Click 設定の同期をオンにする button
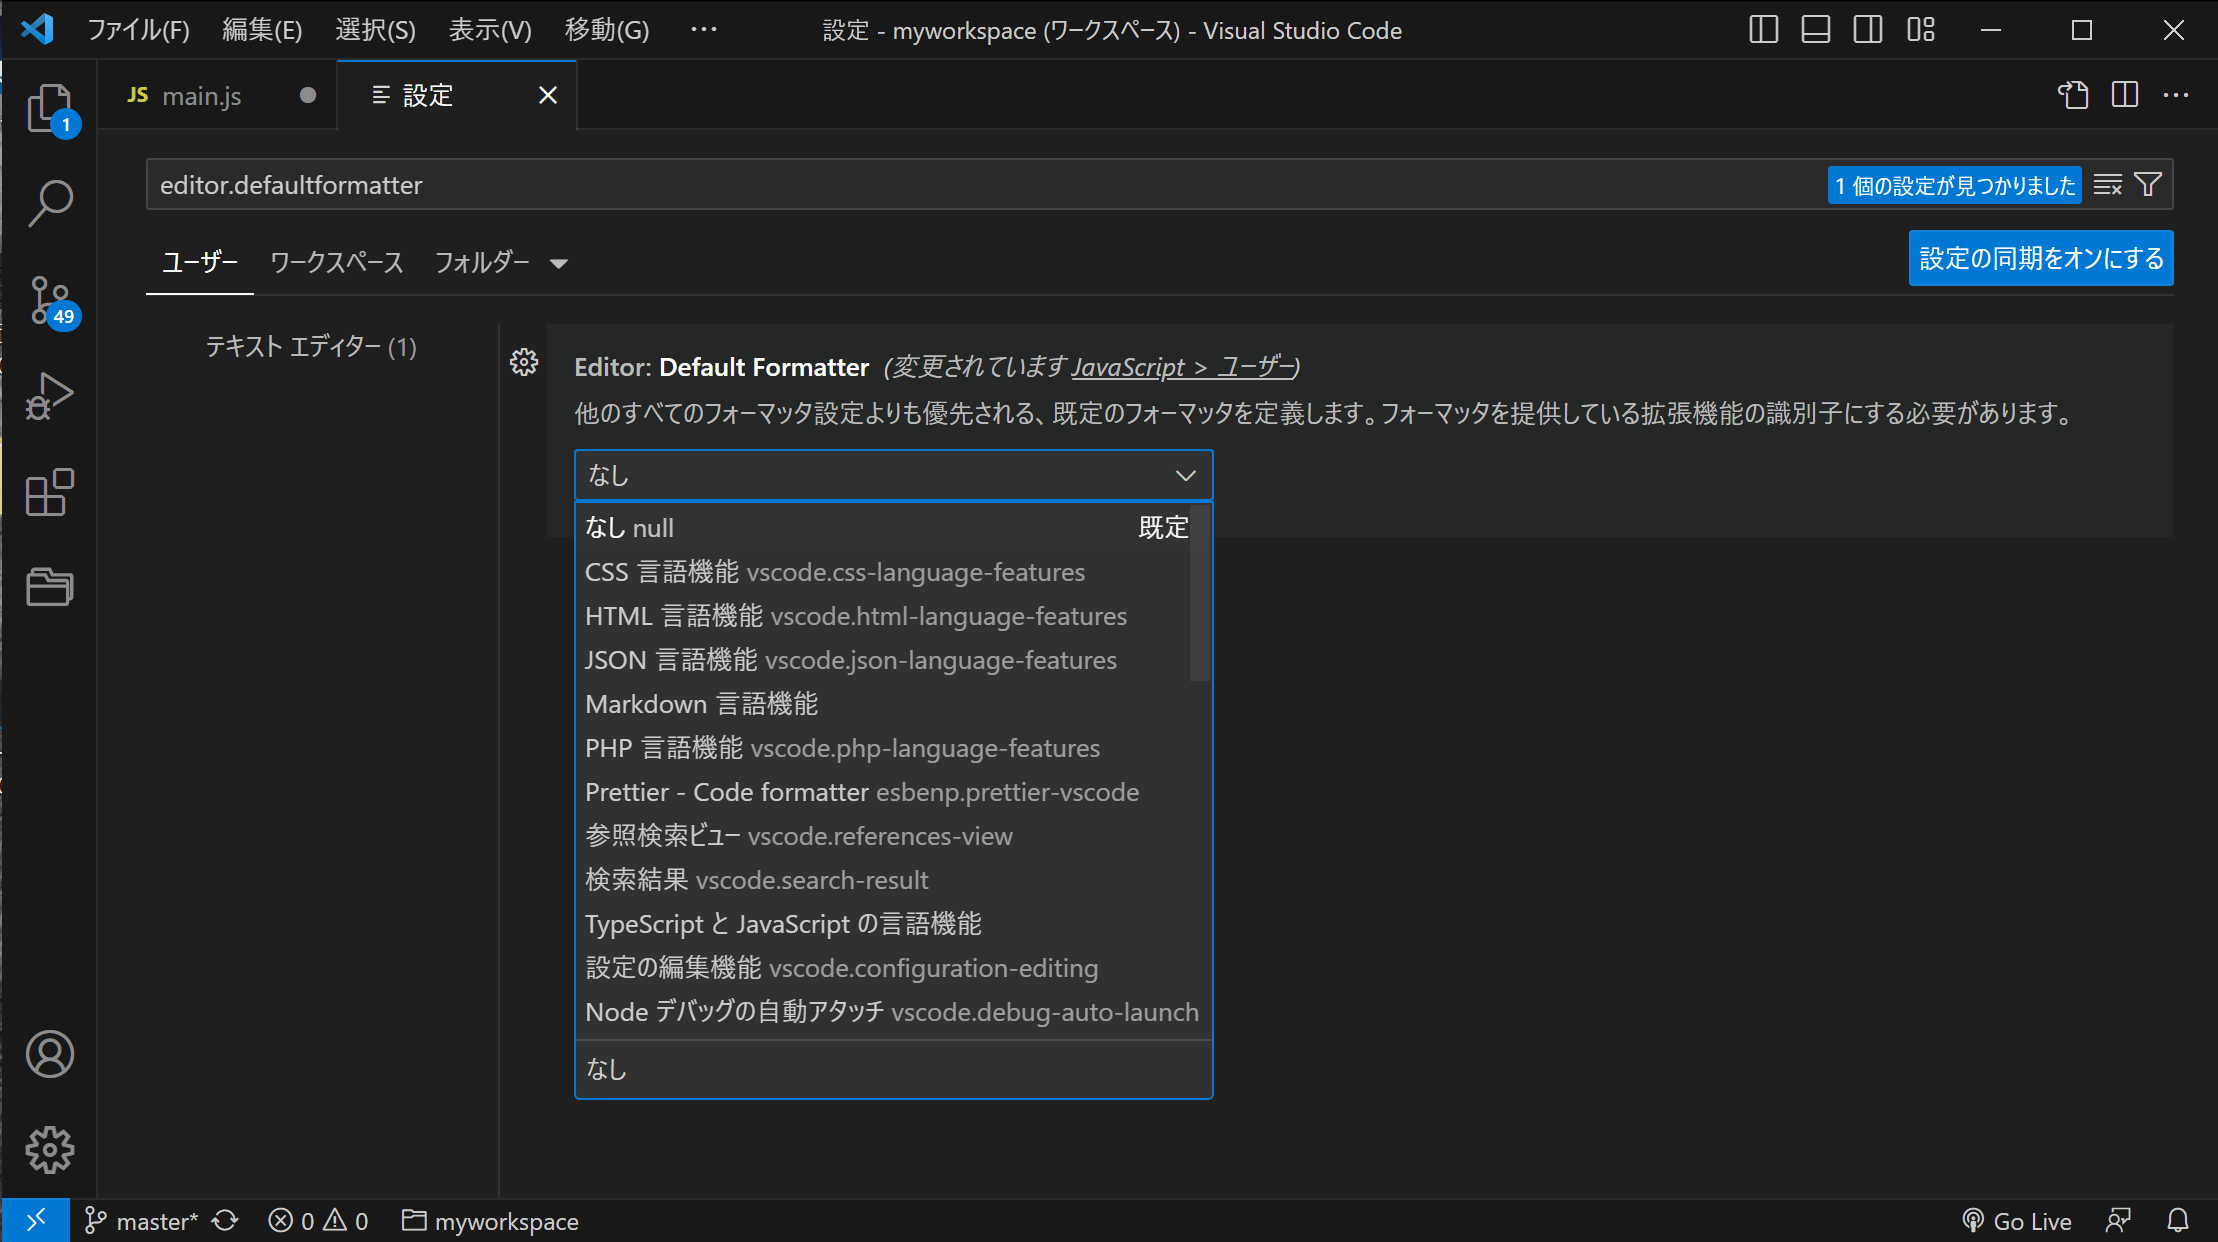Image resolution: width=2218 pixels, height=1242 pixels. point(2041,258)
